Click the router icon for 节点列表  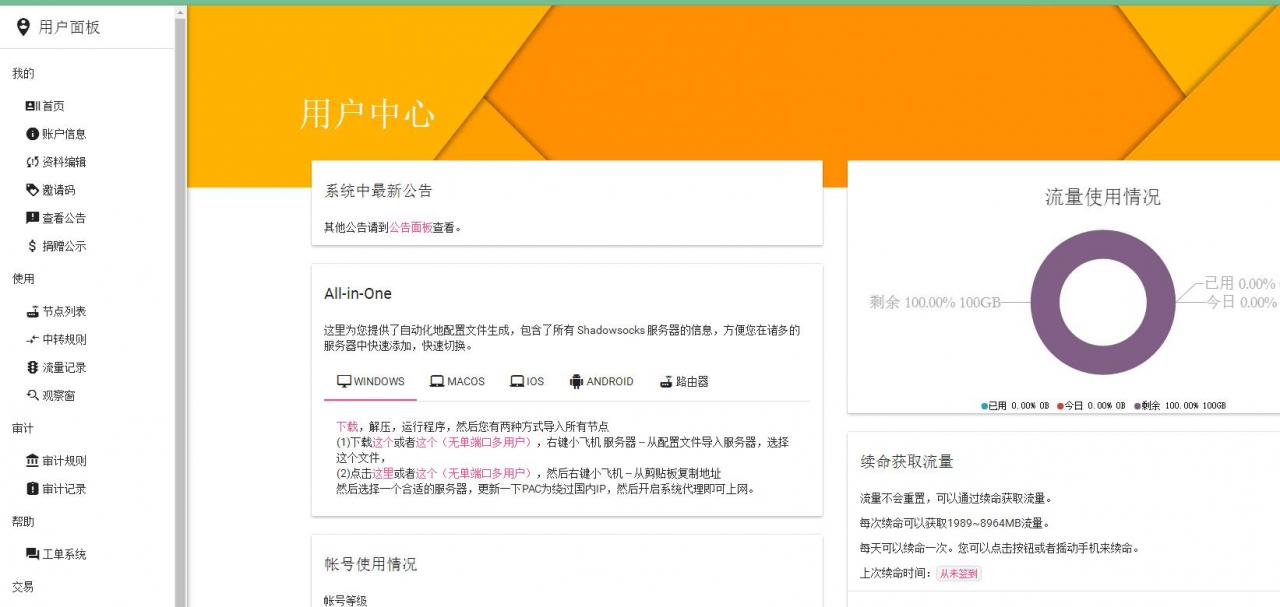[32, 311]
